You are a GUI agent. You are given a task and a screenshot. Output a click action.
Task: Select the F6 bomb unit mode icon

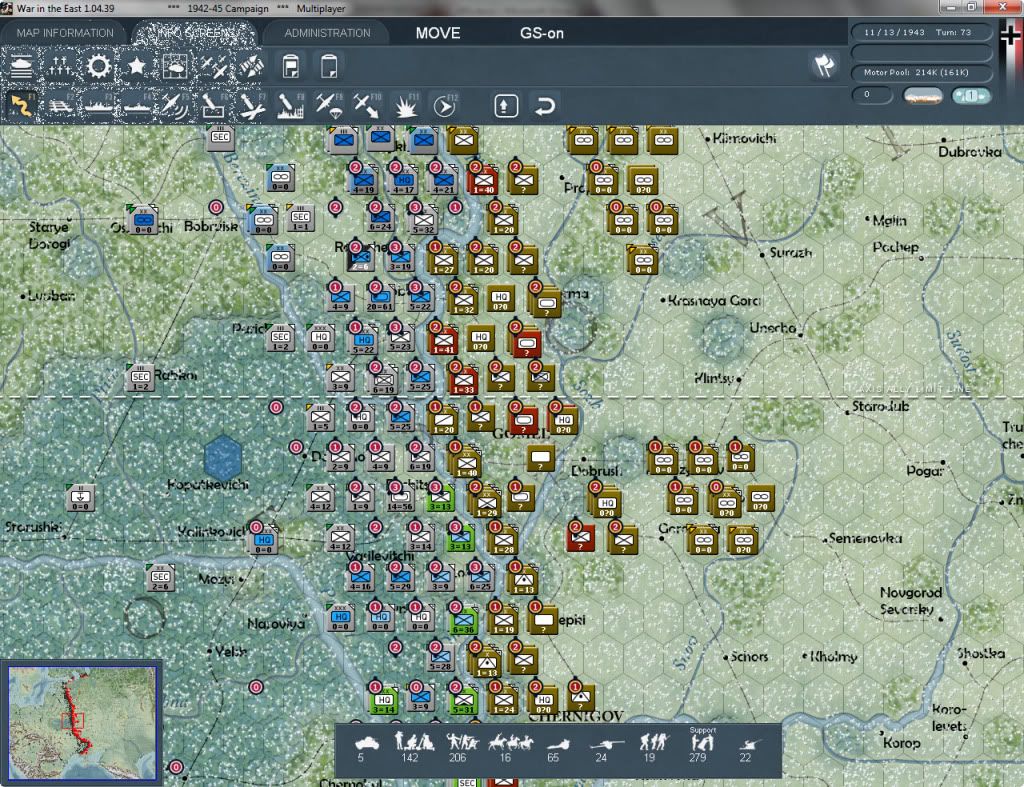[214, 105]
